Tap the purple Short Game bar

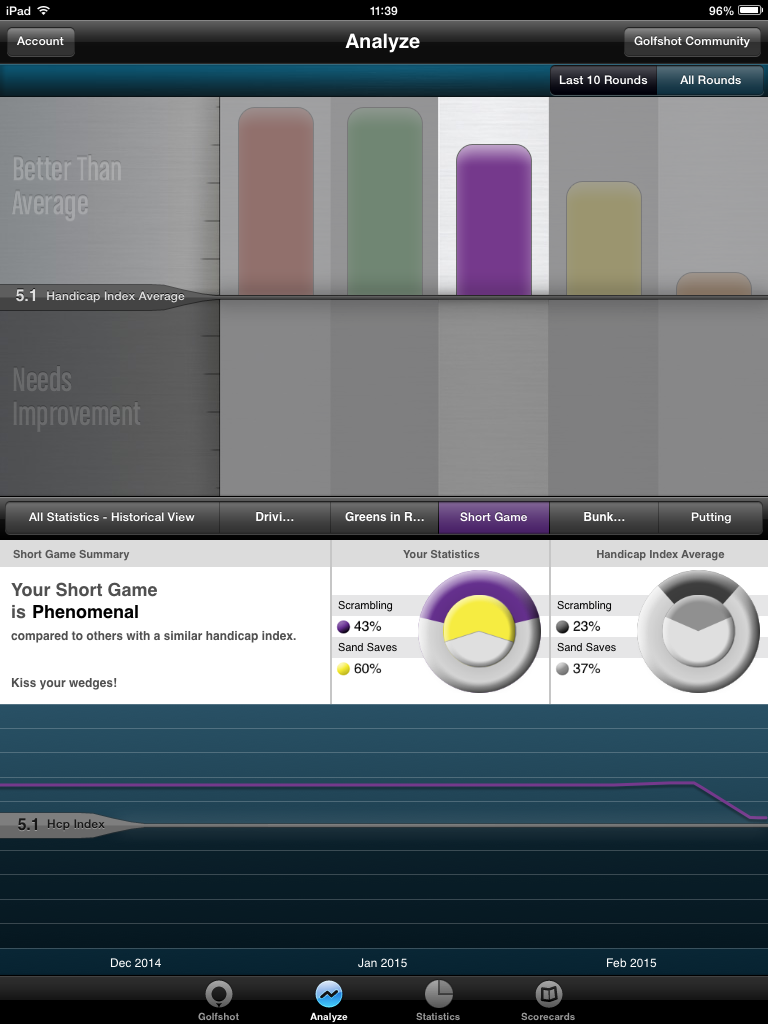point(494,220)
